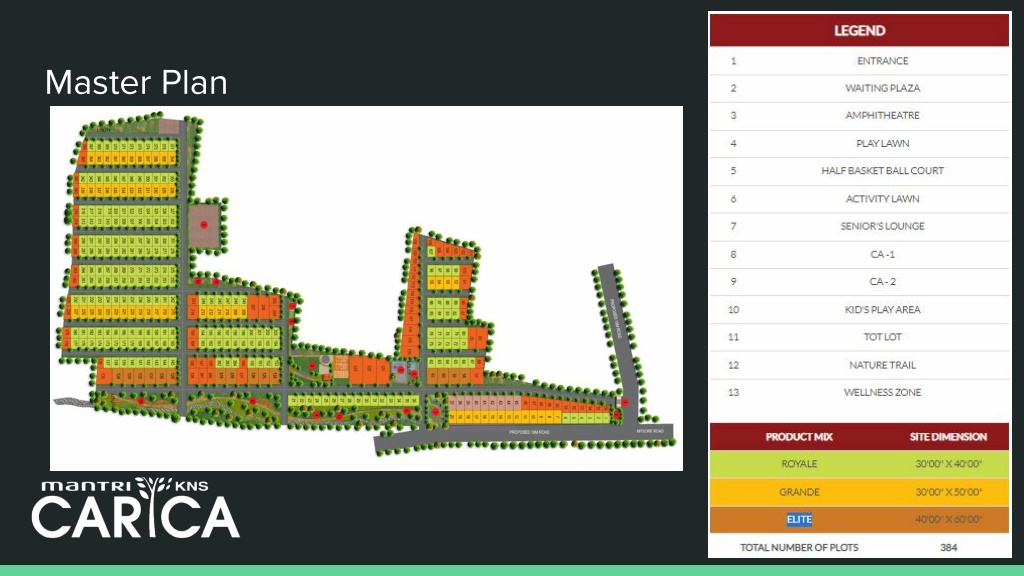Click legend number 1

(733, 61)
